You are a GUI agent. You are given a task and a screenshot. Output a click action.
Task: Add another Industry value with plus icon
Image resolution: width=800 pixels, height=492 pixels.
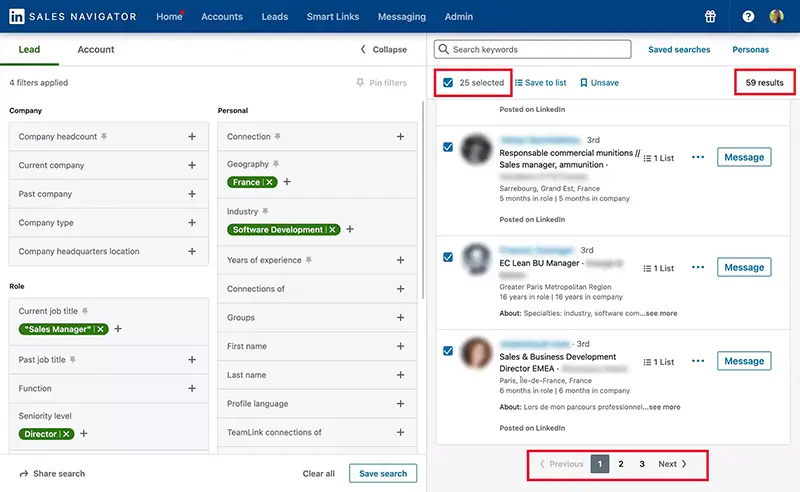click(x=350, y=229)
